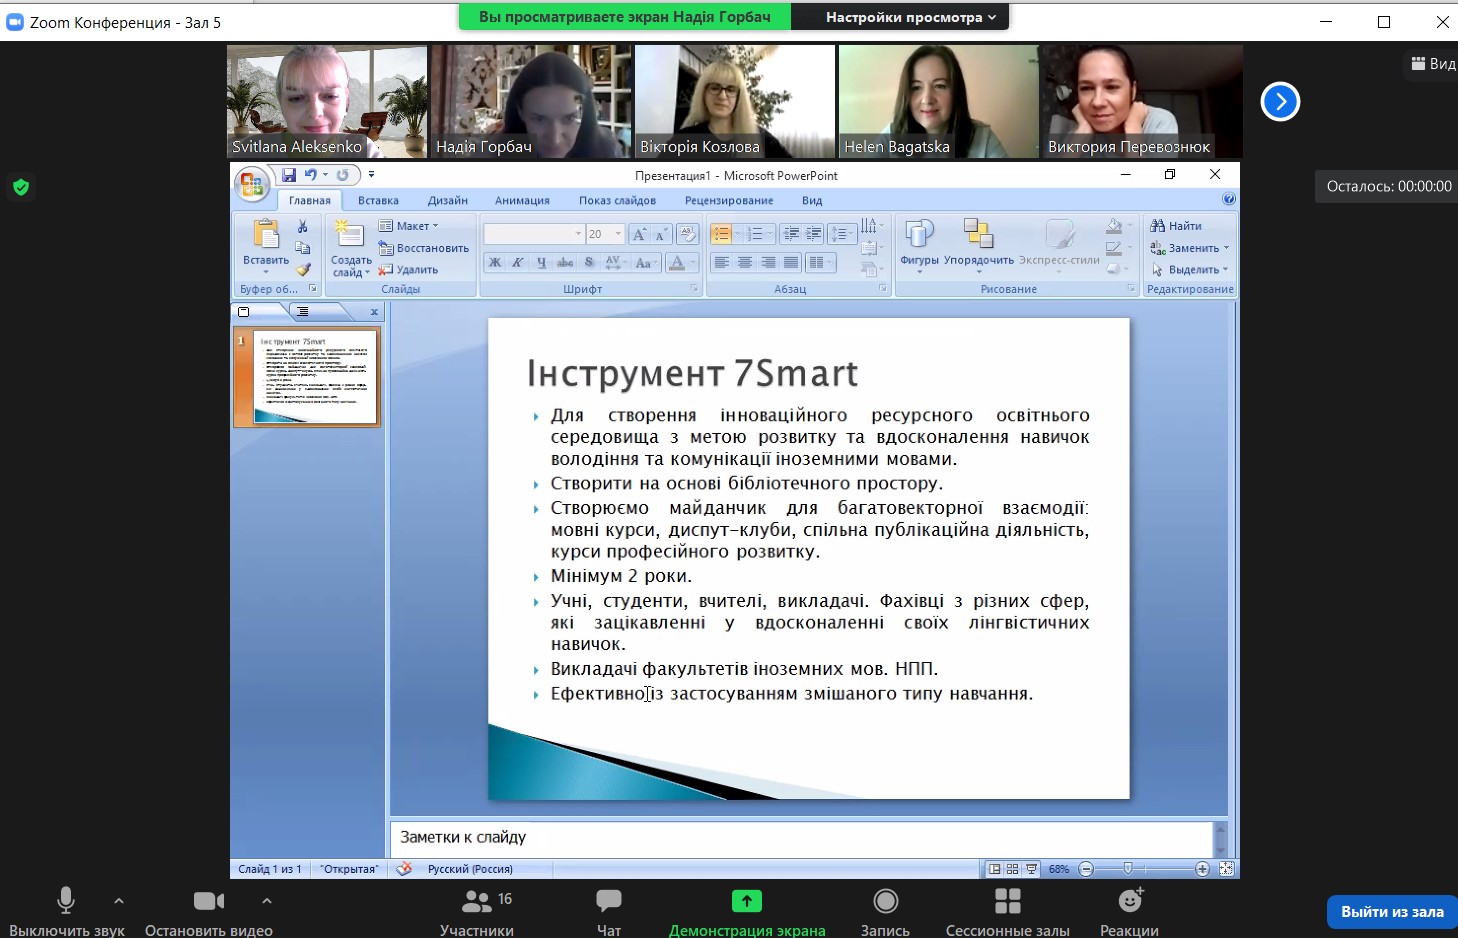Viewport: 1458px width, 938px height.
Task: Switch to the Вставка ribbon tab
Action: click(378, 201)
